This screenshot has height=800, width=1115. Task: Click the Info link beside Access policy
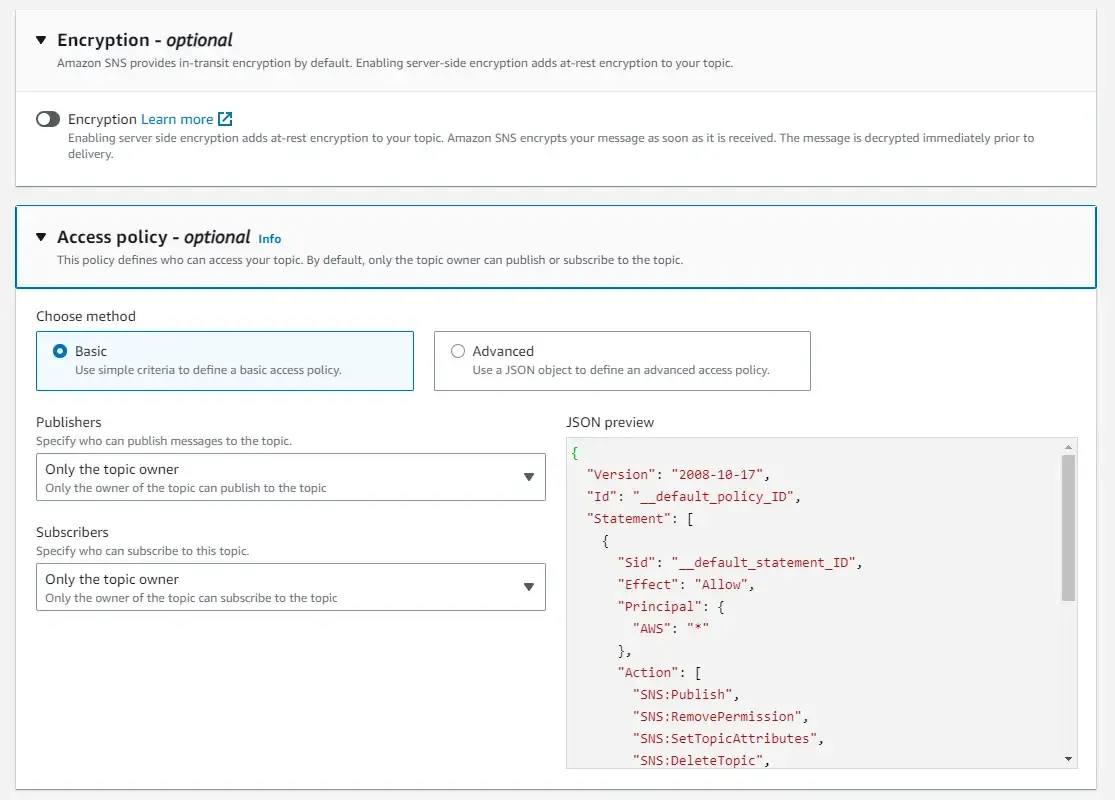(x=269, y=238)
